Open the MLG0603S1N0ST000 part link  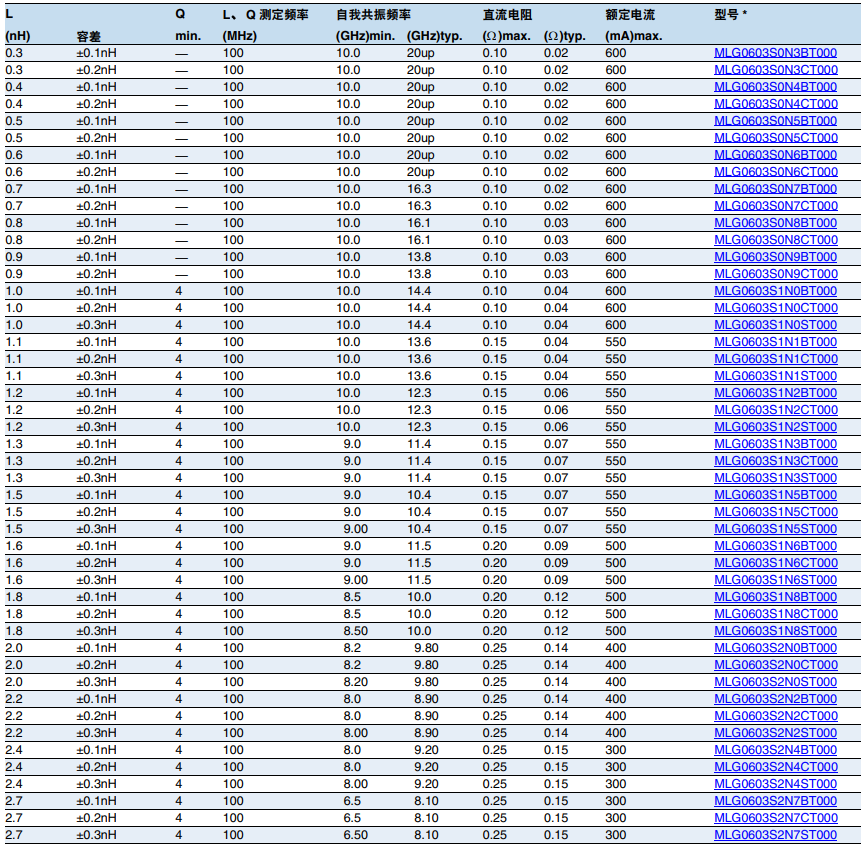775,325
